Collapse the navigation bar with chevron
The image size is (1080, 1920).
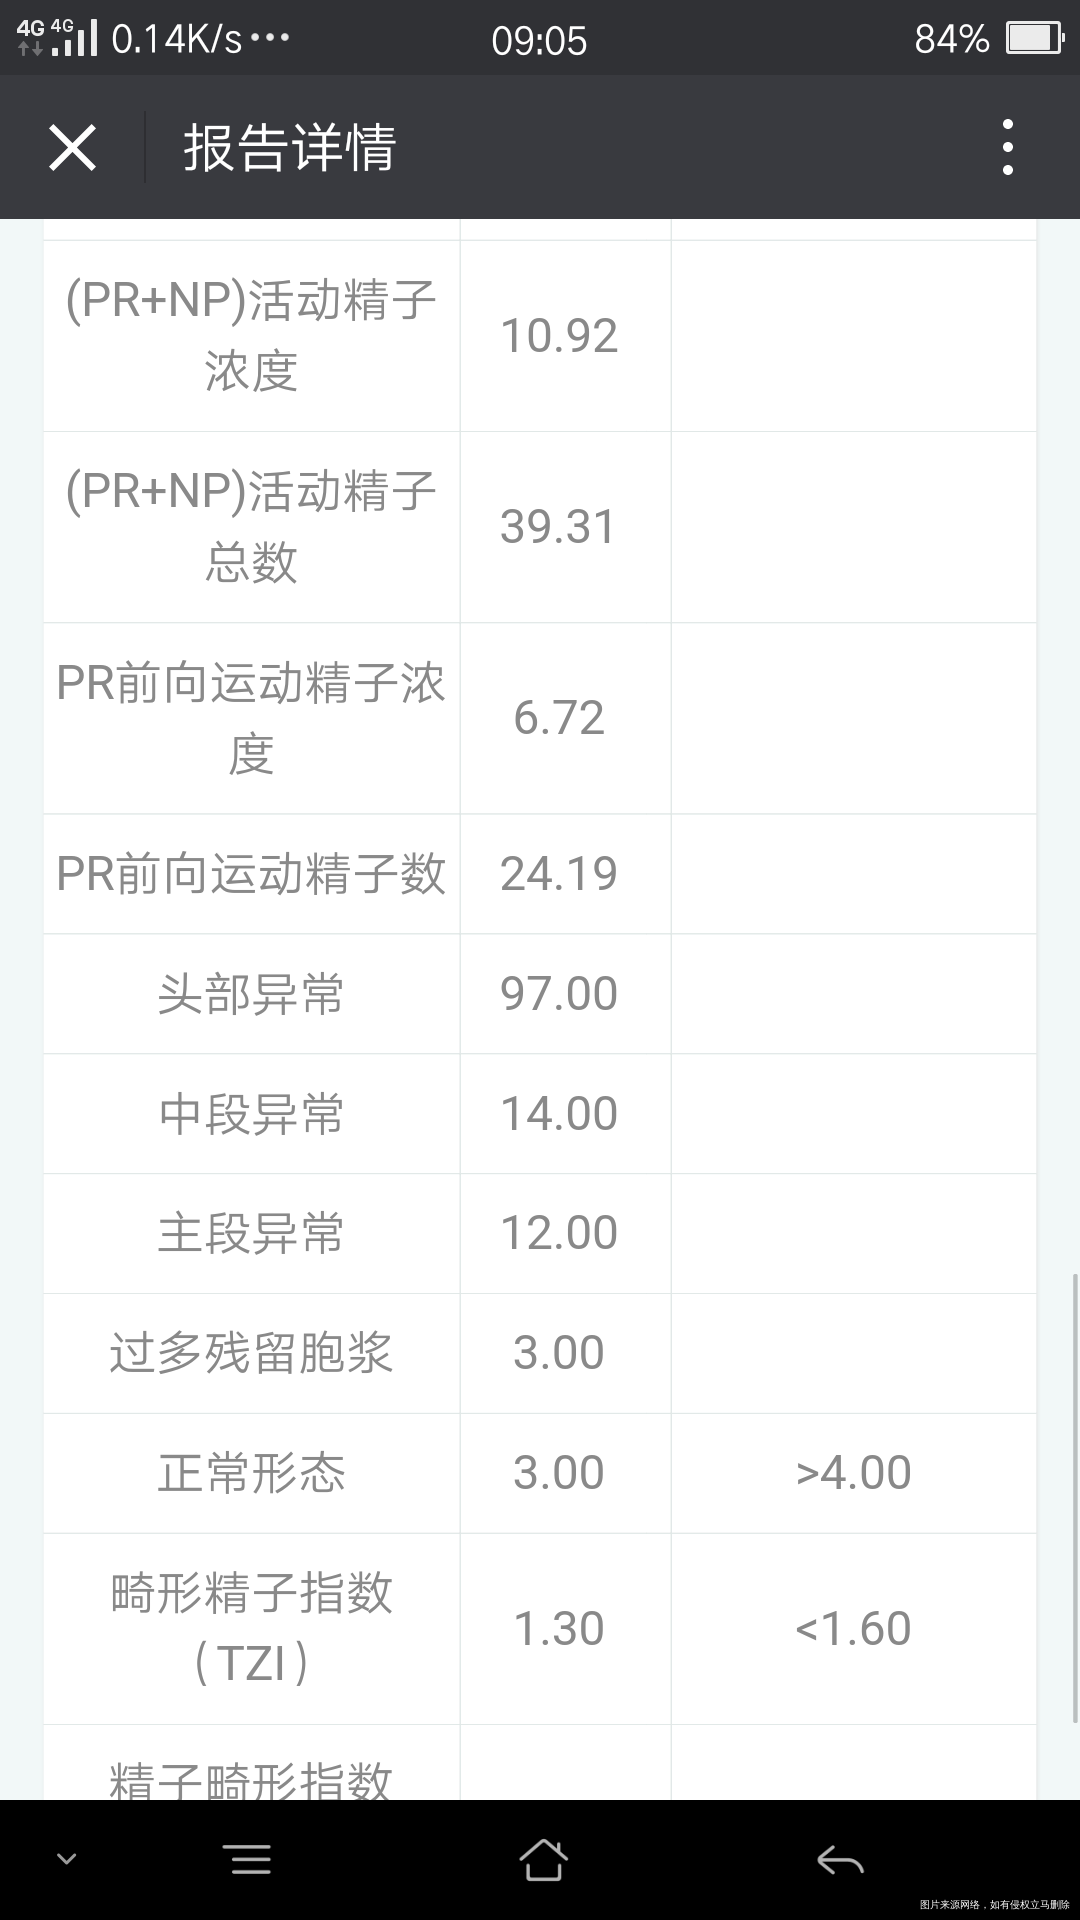(x=67, y=1860)
